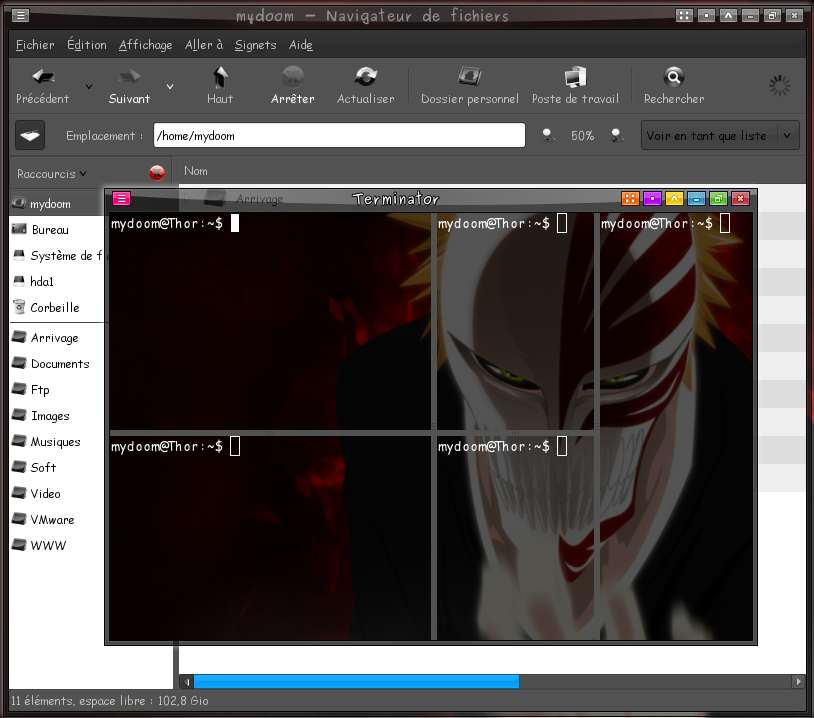Open the Images bookmark in sidebar

[57, 415]
